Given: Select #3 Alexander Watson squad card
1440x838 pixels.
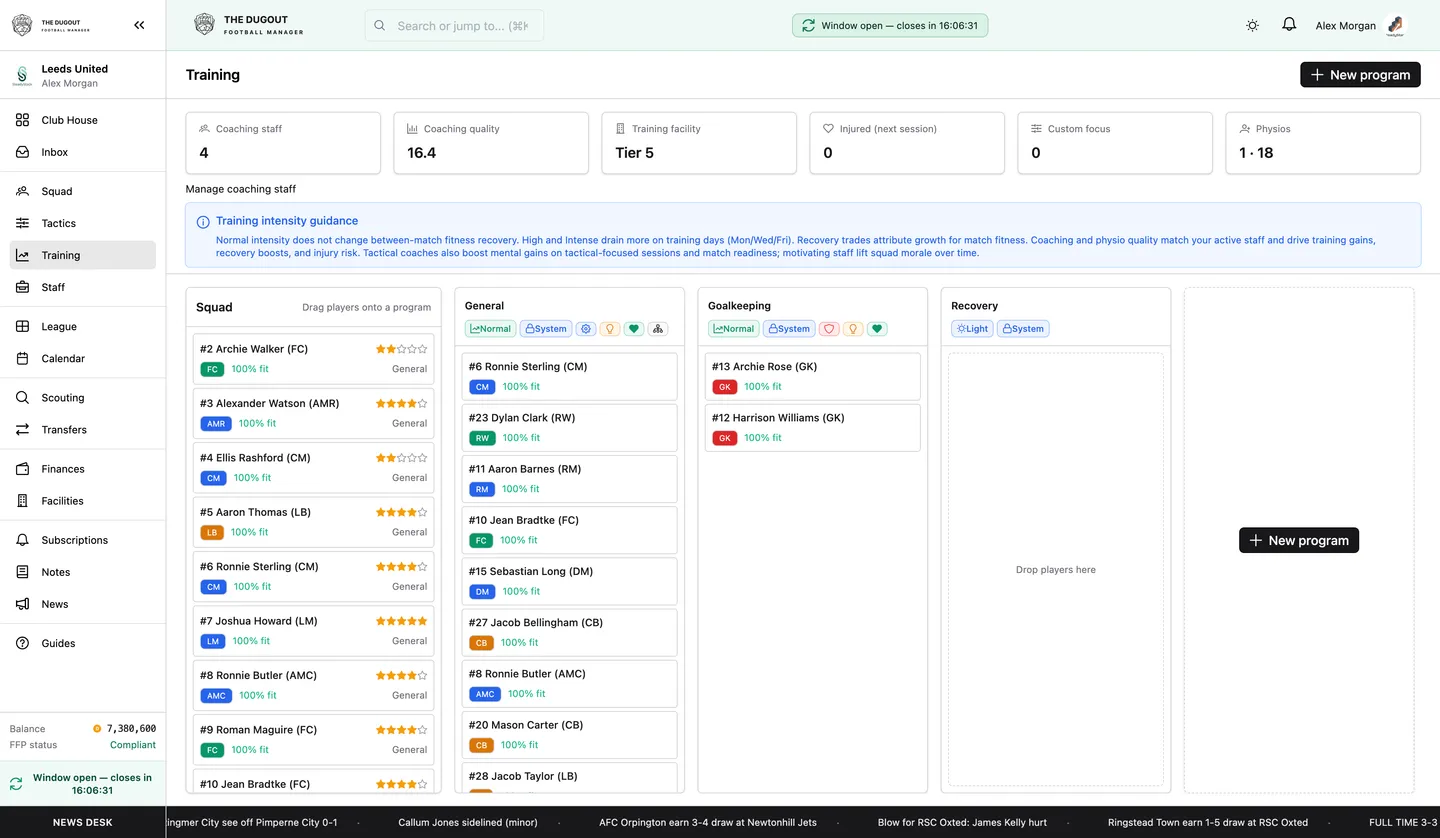Looking at the screenshot, I should click(x=313, y=413).
